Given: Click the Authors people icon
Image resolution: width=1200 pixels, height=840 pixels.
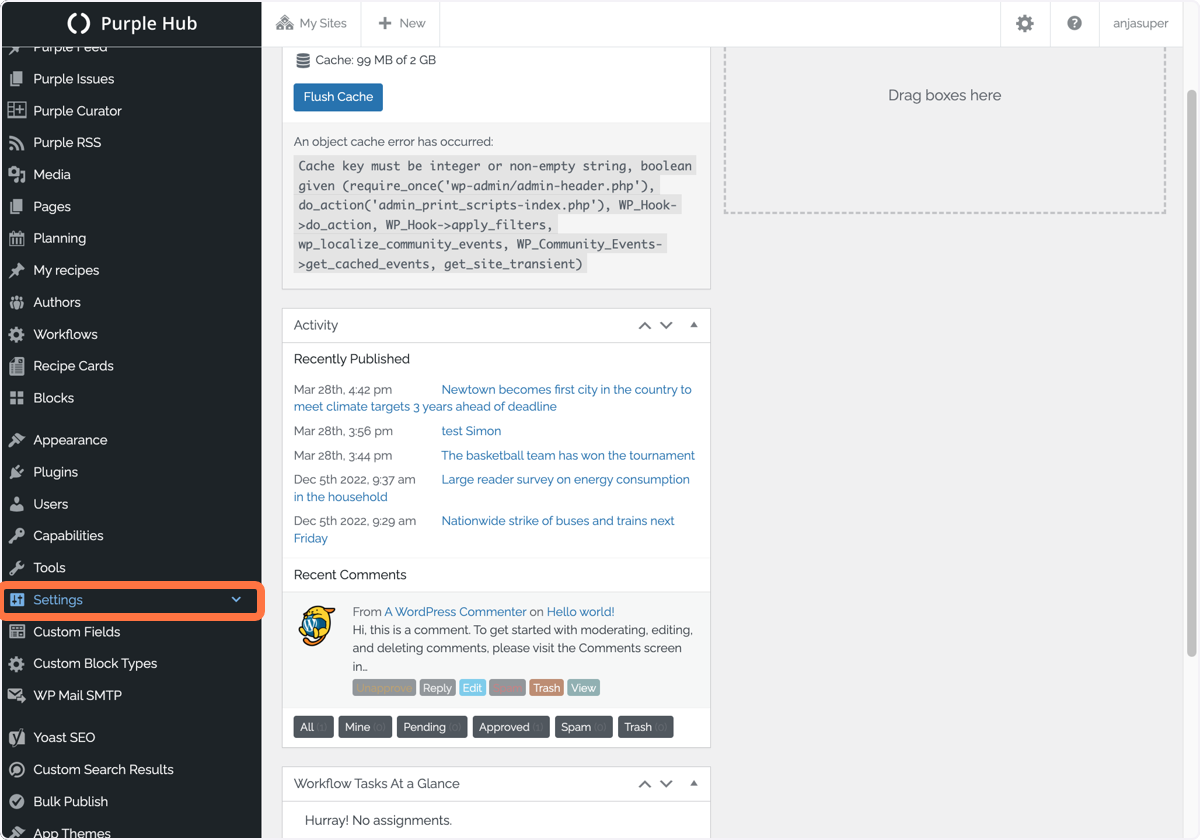Looking at the screenshot, I should coord(16,303).
